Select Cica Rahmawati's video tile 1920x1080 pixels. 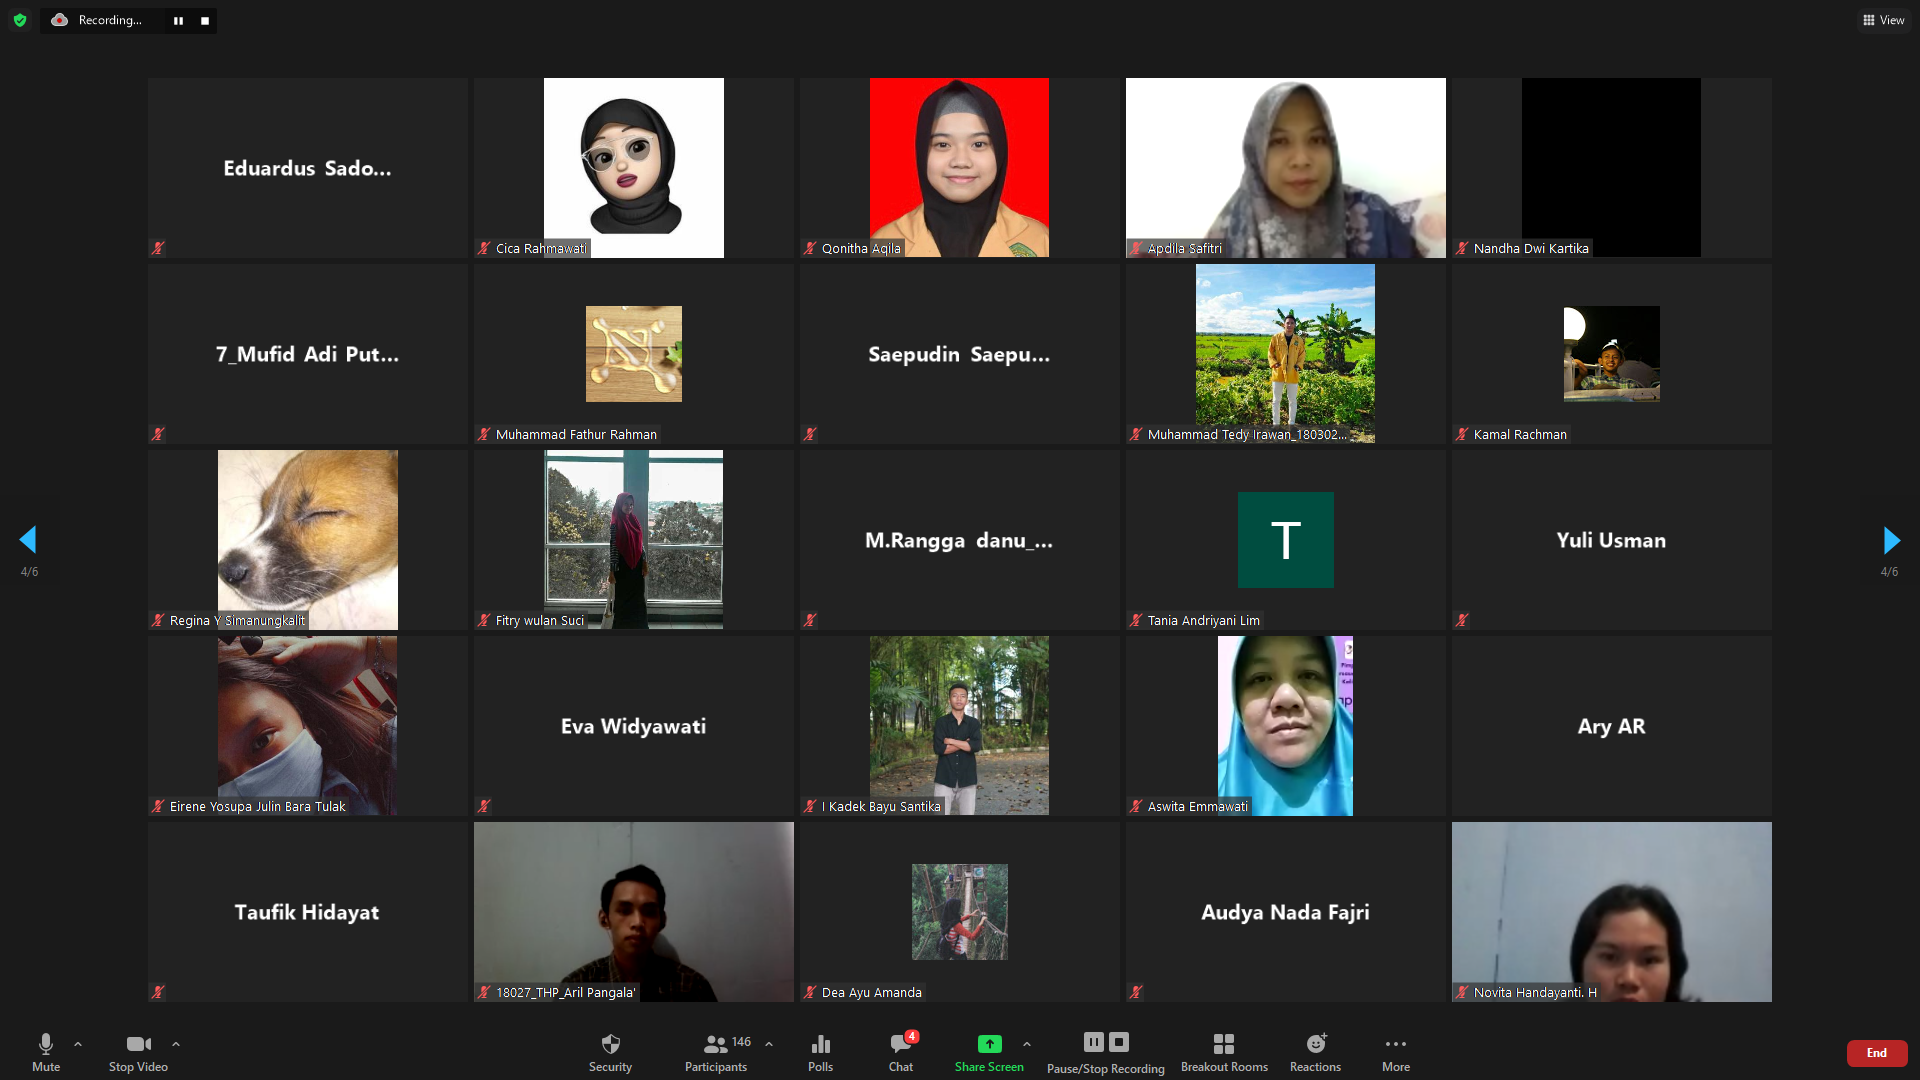(x=634, y=168)
